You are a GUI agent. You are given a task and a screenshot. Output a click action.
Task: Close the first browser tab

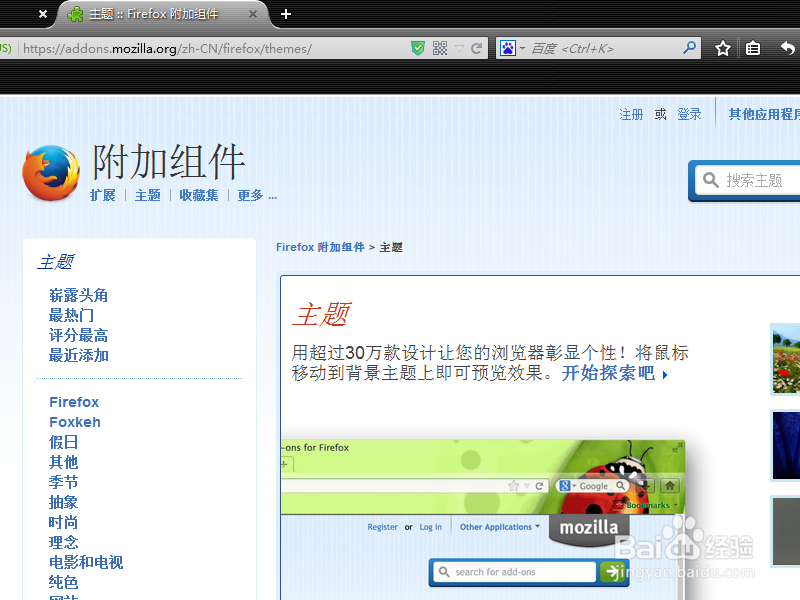(43, 14)
